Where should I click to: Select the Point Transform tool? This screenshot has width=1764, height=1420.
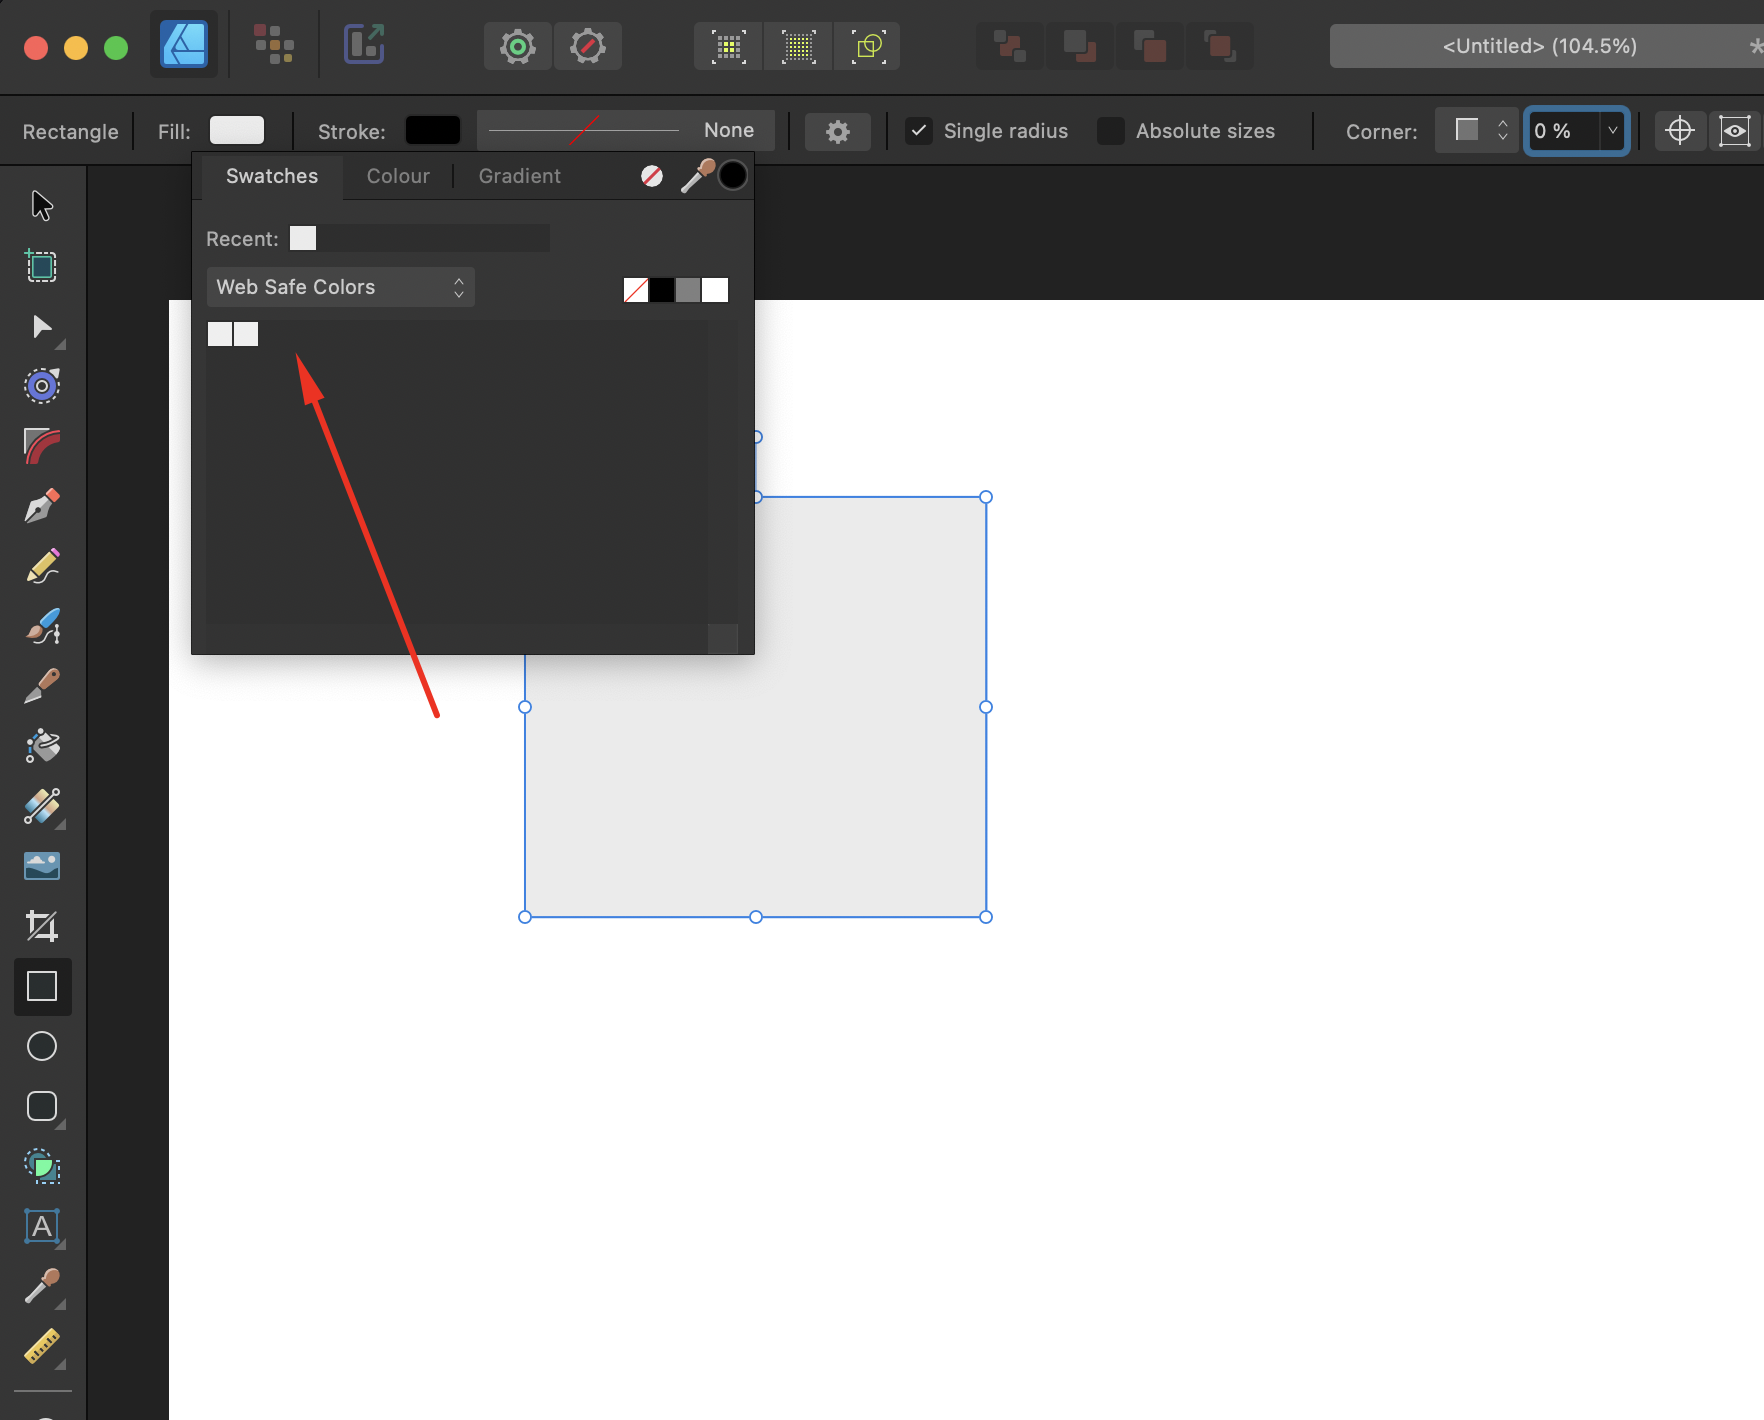coord(42,385)
